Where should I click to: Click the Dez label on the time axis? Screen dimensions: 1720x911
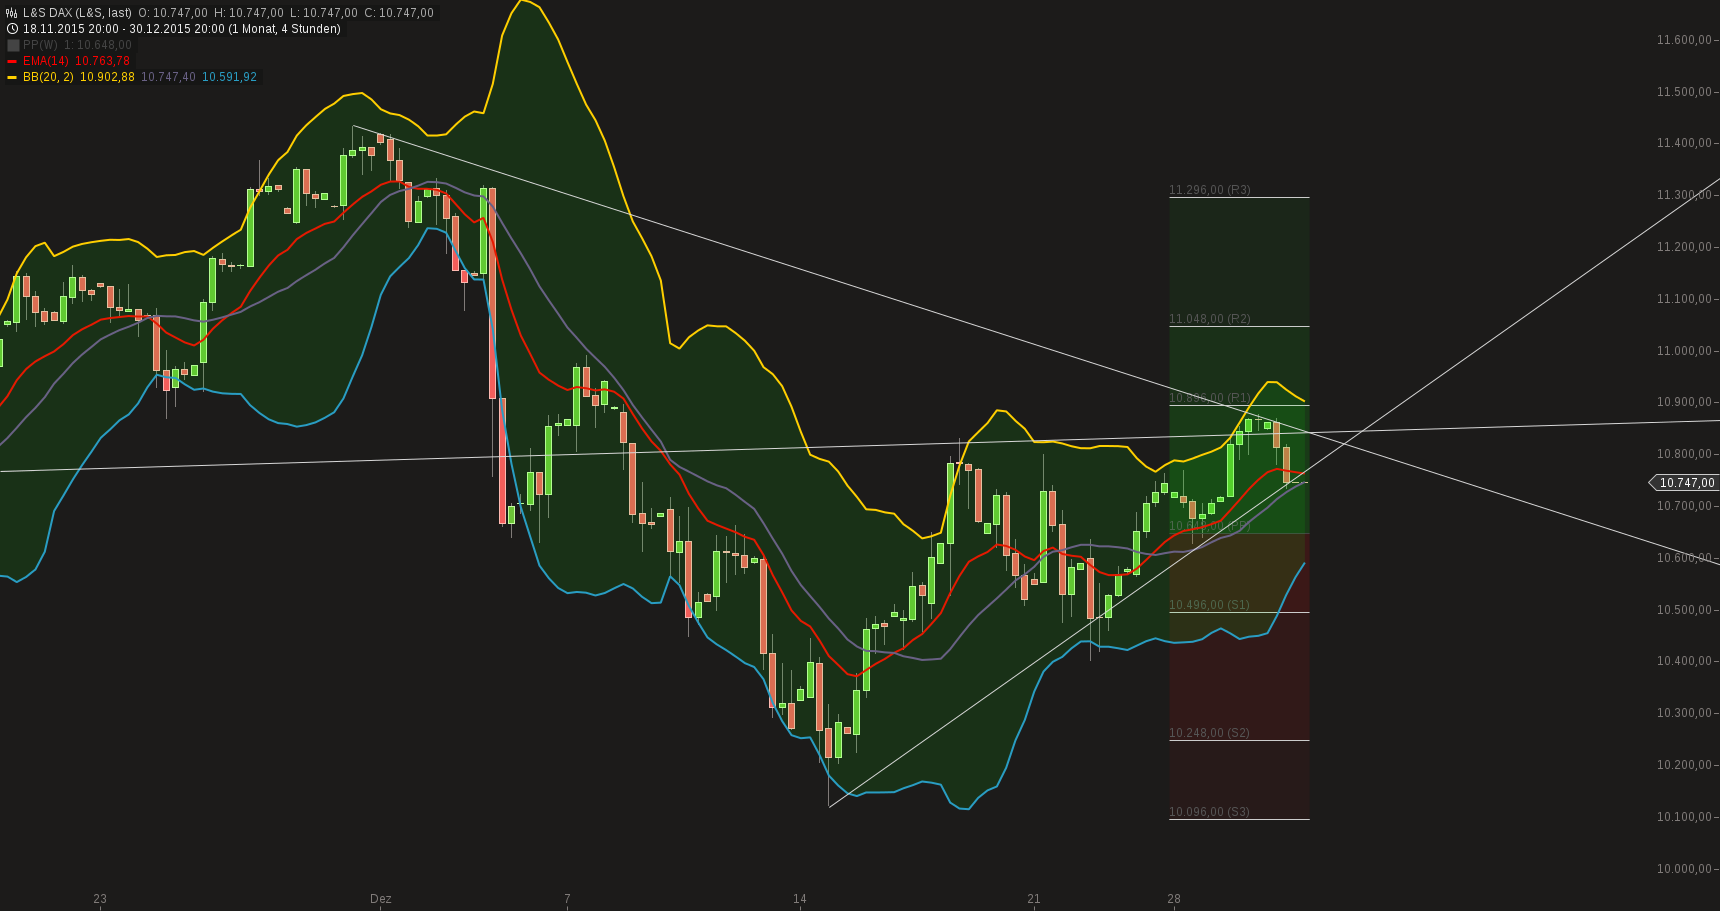pos(381,899)
